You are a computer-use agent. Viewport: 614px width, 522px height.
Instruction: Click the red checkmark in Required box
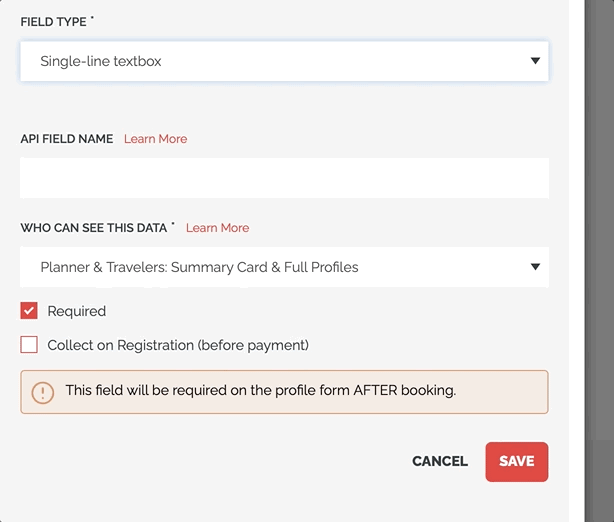(29, 311)
